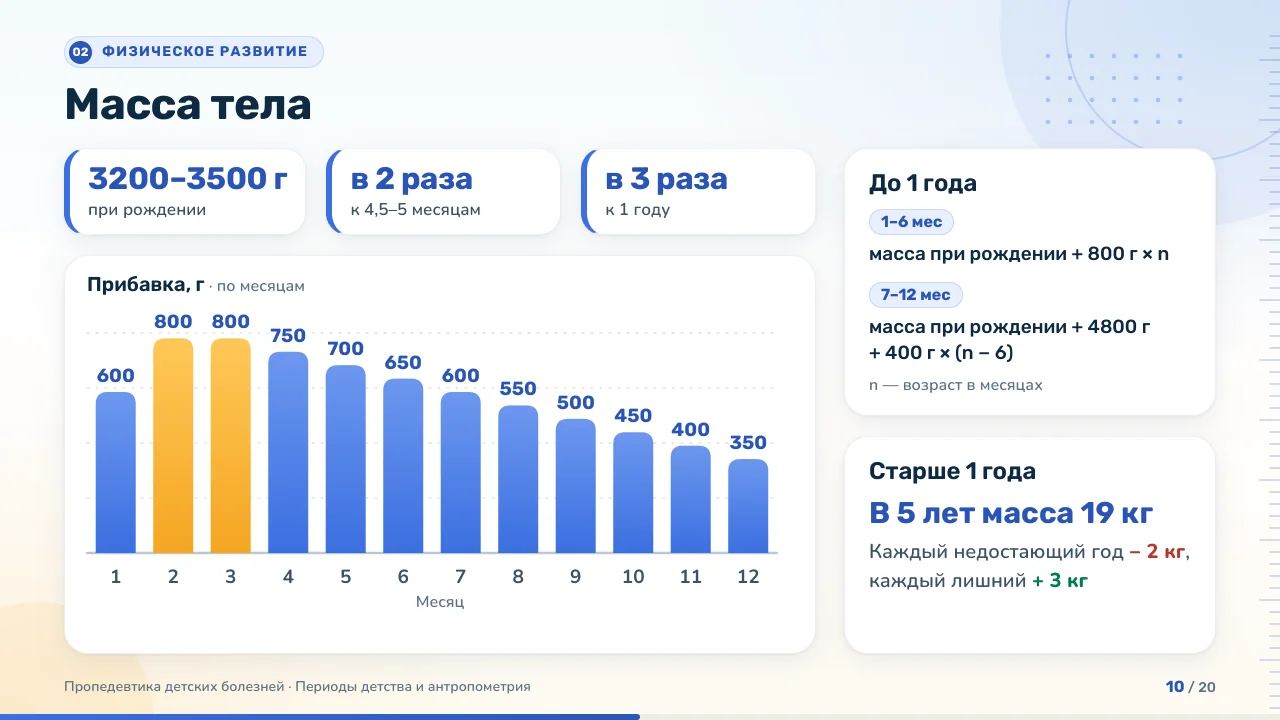
Task: Click the "Месяц" axis title
Action: tap(440, 602)
